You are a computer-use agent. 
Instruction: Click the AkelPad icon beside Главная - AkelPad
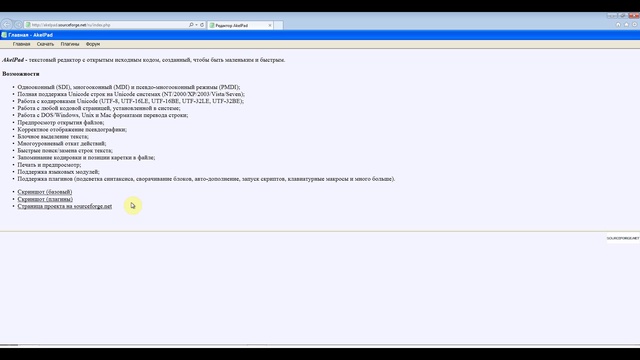[x=4, y=35]
